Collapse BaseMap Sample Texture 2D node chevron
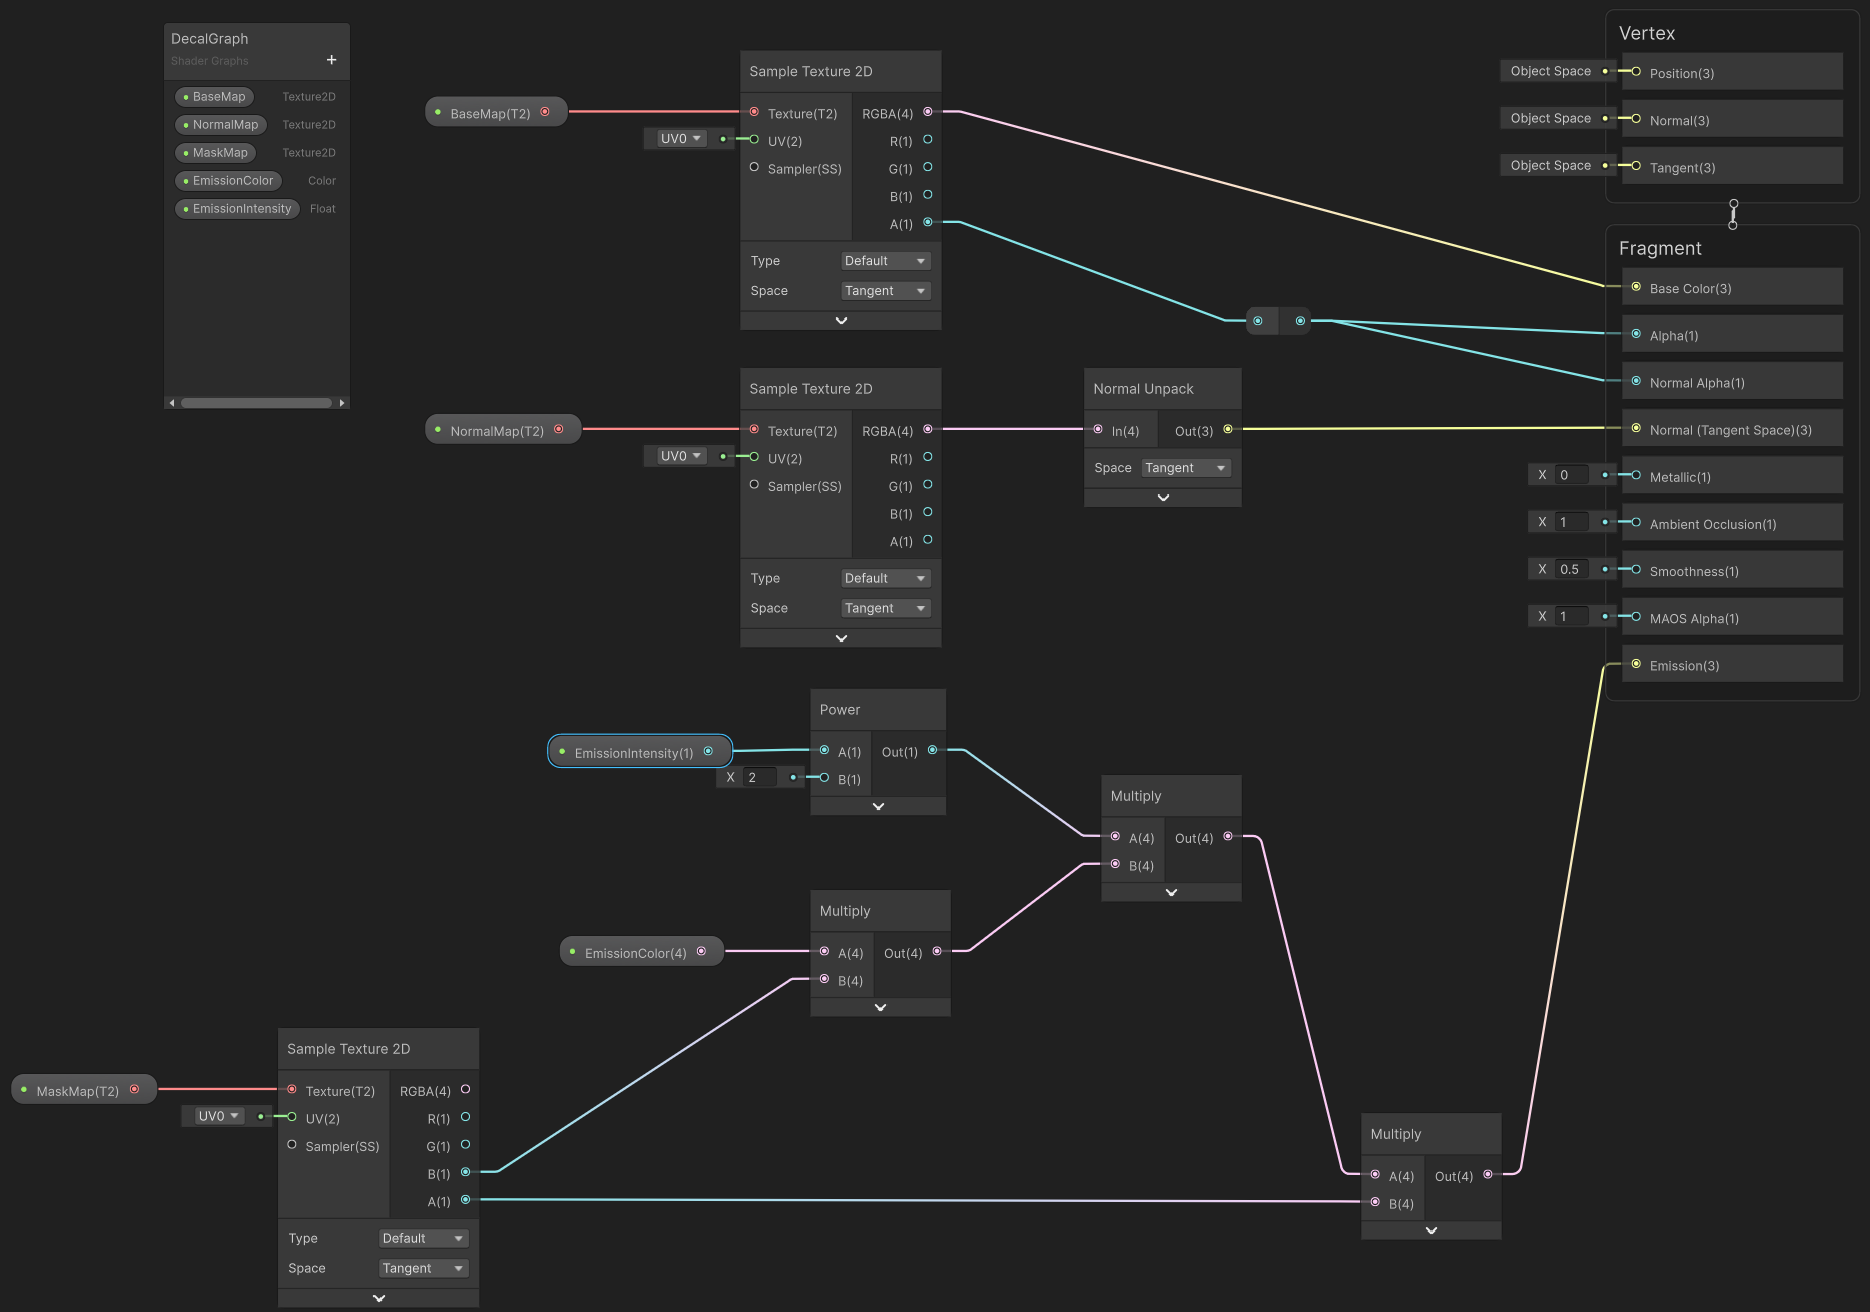The image size is (1870, 1312). [x=841, y=321]
